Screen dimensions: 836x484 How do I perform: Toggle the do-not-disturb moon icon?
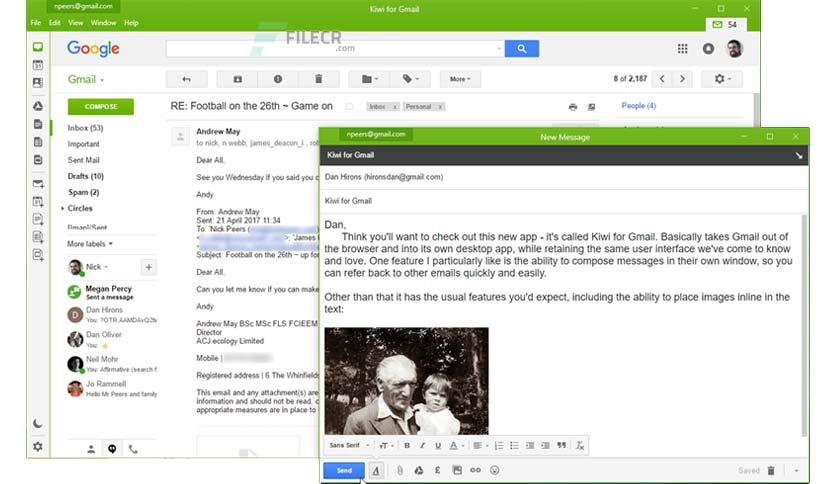pyautogui.click(x=38, y=423)
